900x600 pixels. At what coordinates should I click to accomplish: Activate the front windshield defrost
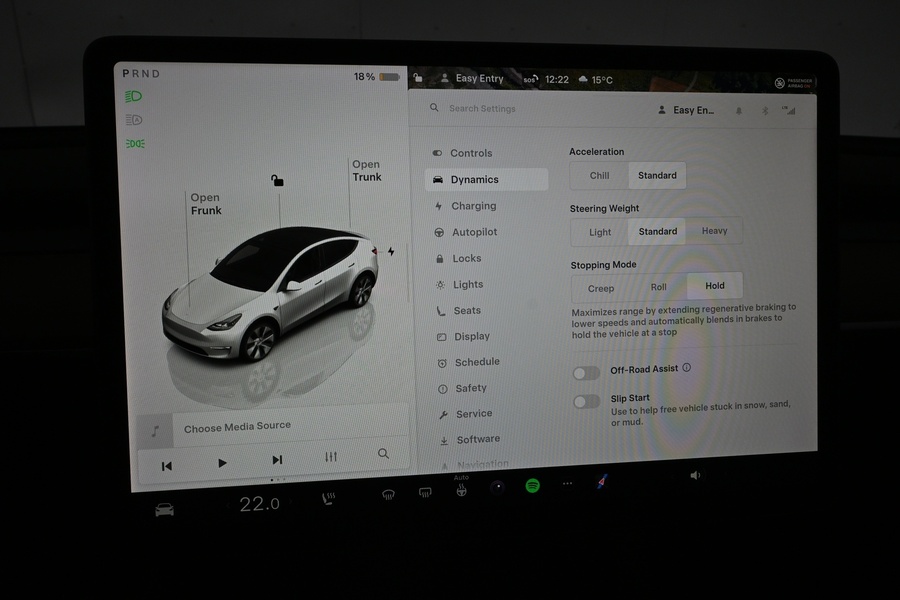tap(388, 494)
